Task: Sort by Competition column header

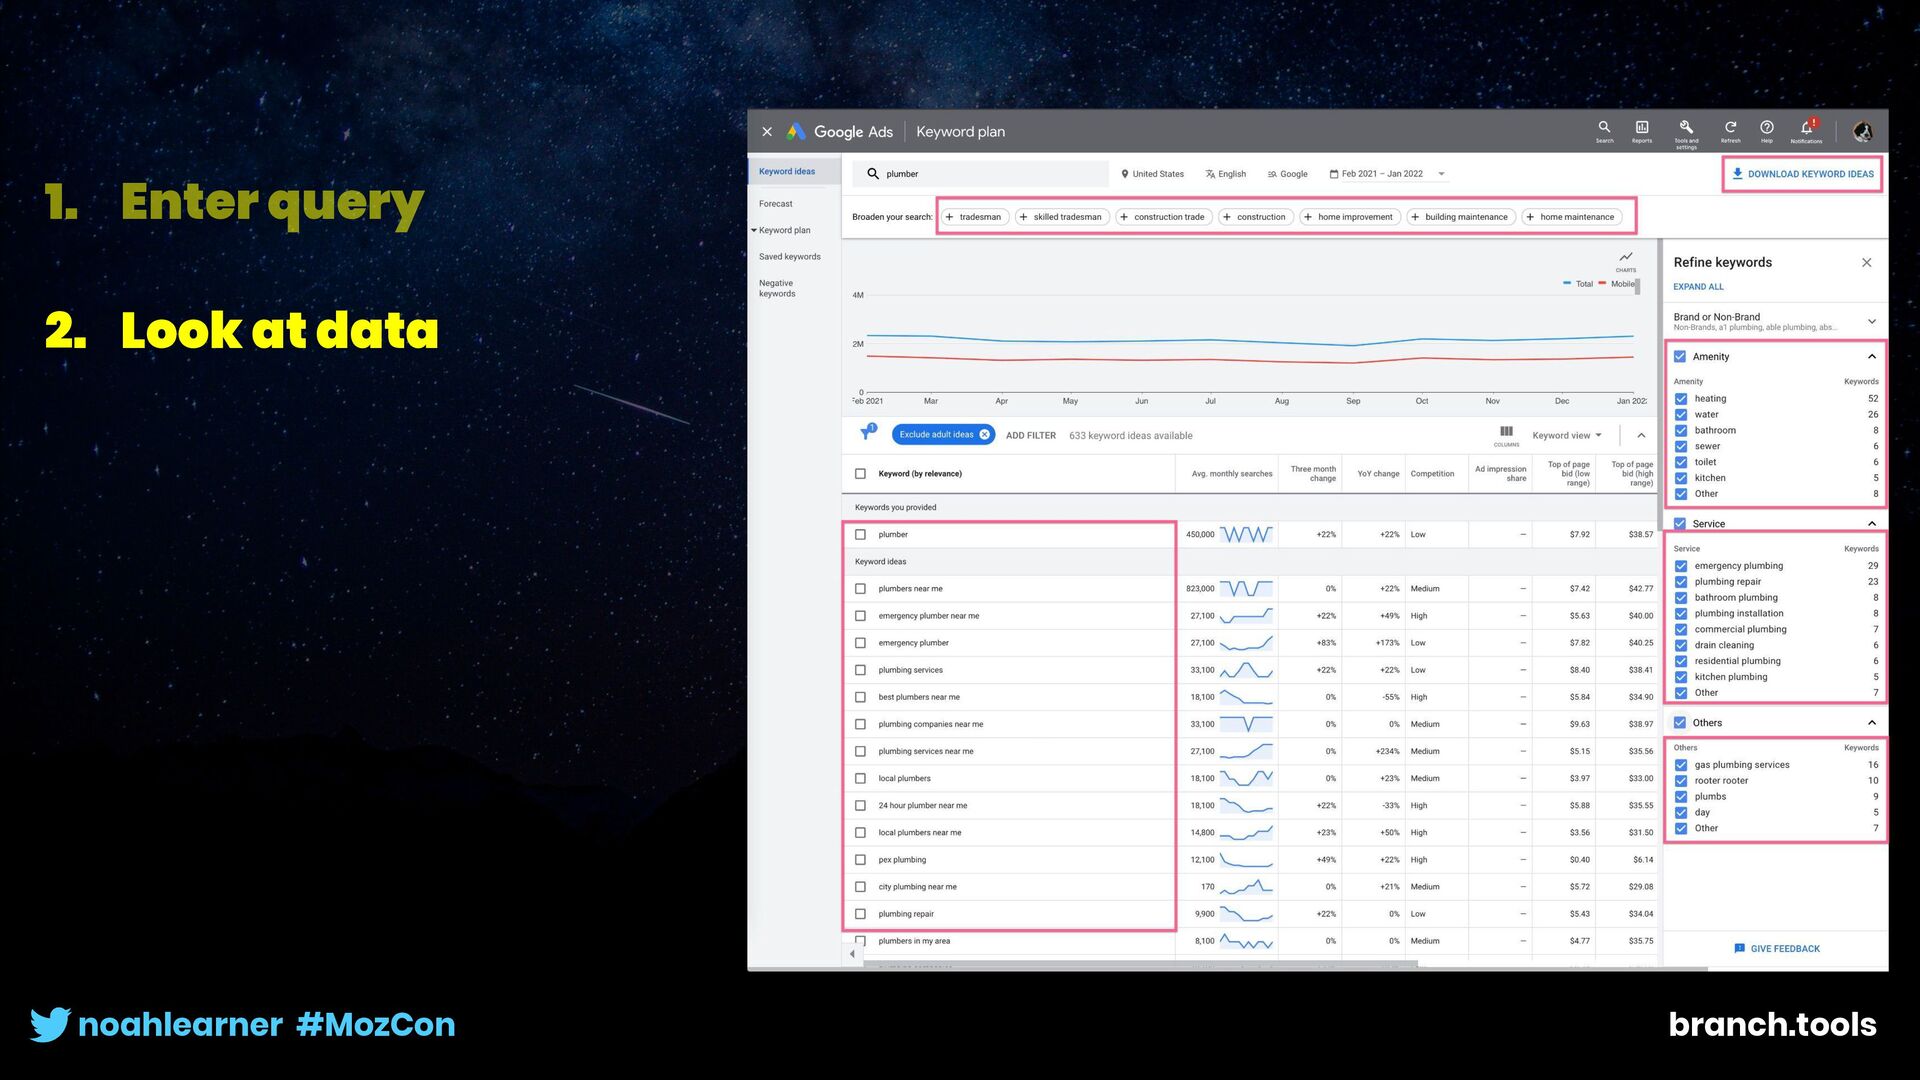Action: pyautogui.click(x=1432, y=474)
